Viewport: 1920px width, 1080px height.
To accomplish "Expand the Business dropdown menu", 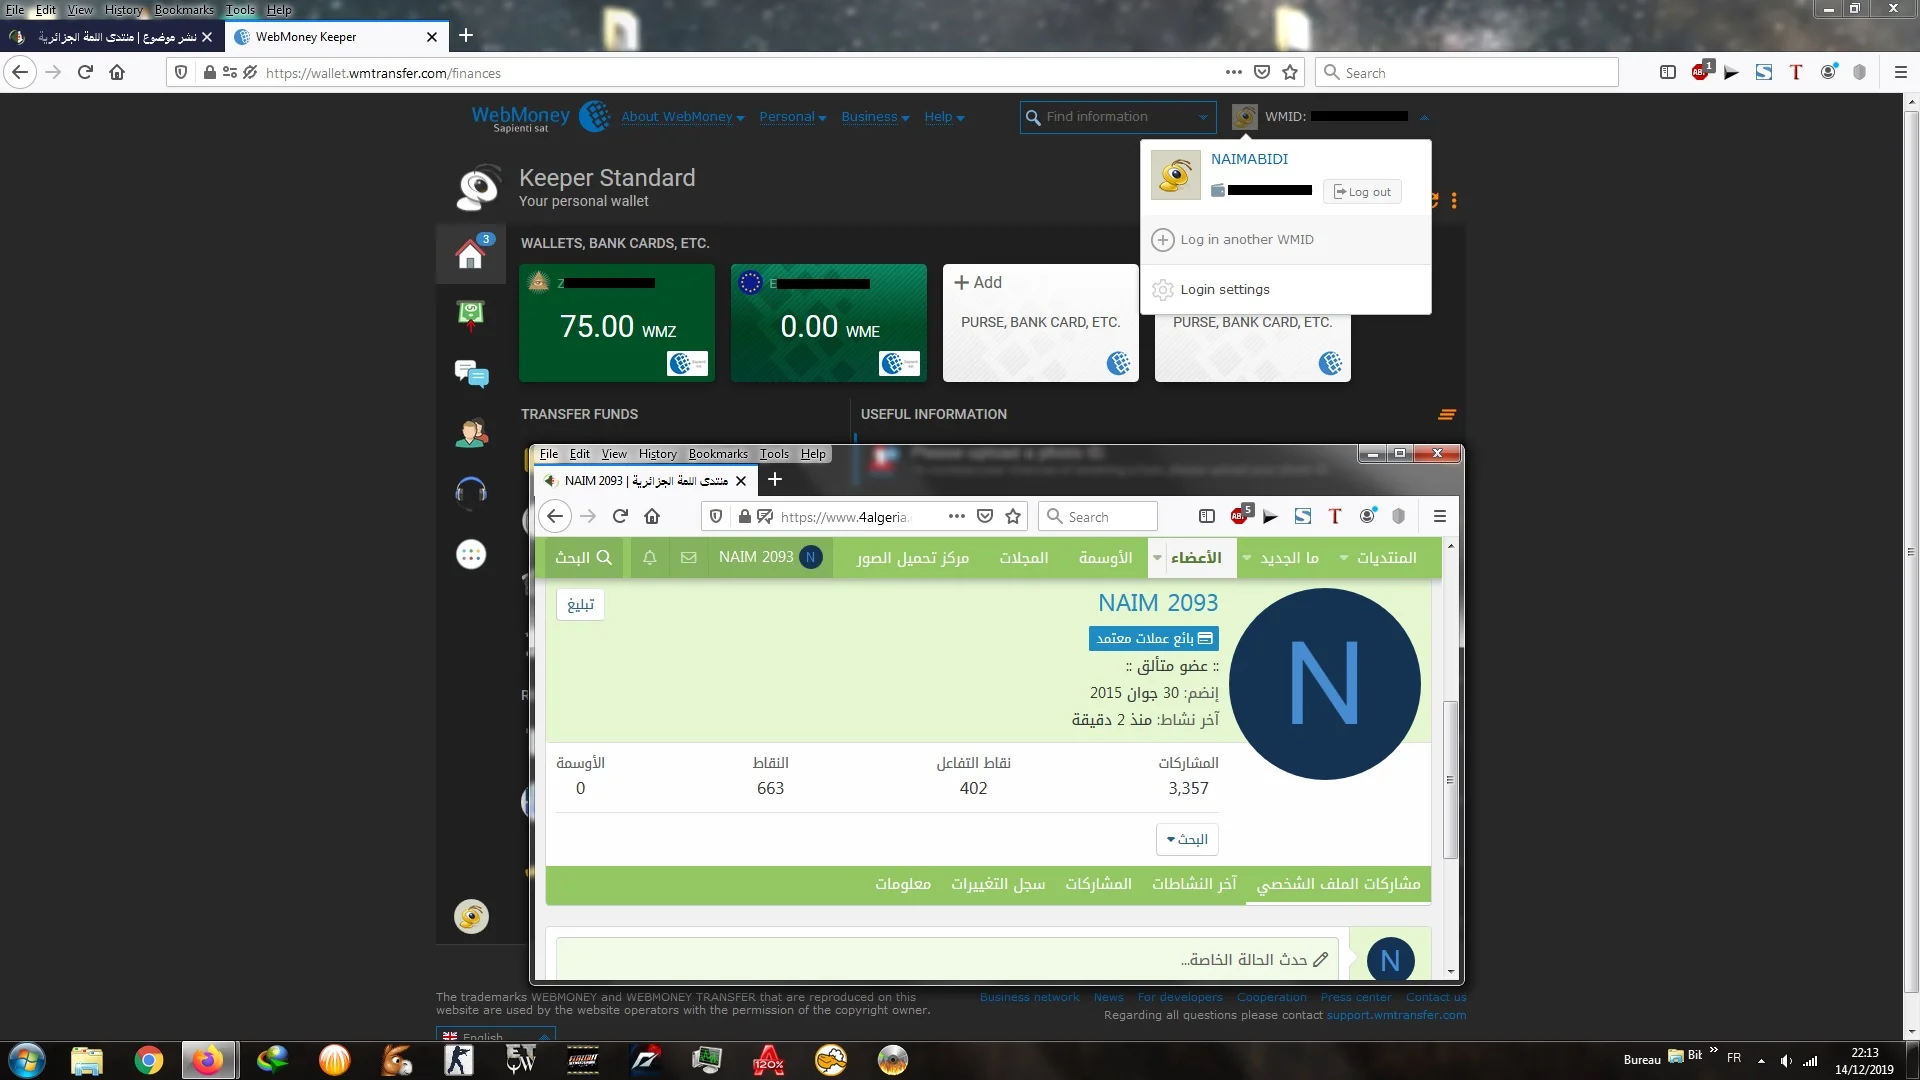I will 875,117.
